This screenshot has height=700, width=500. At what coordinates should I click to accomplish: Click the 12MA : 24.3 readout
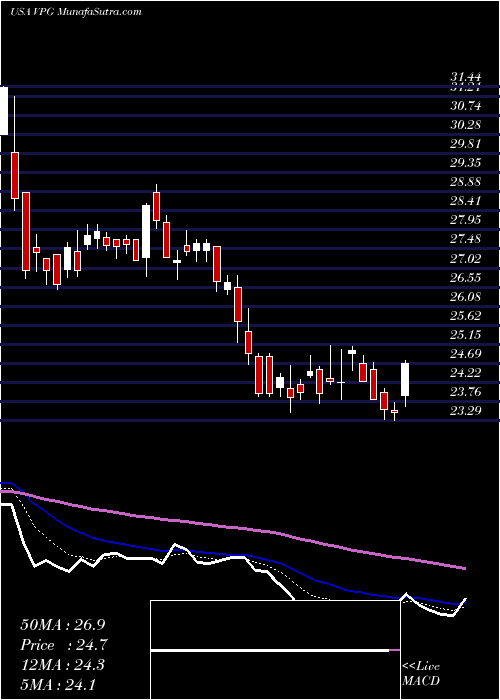[x=62, y=665]
